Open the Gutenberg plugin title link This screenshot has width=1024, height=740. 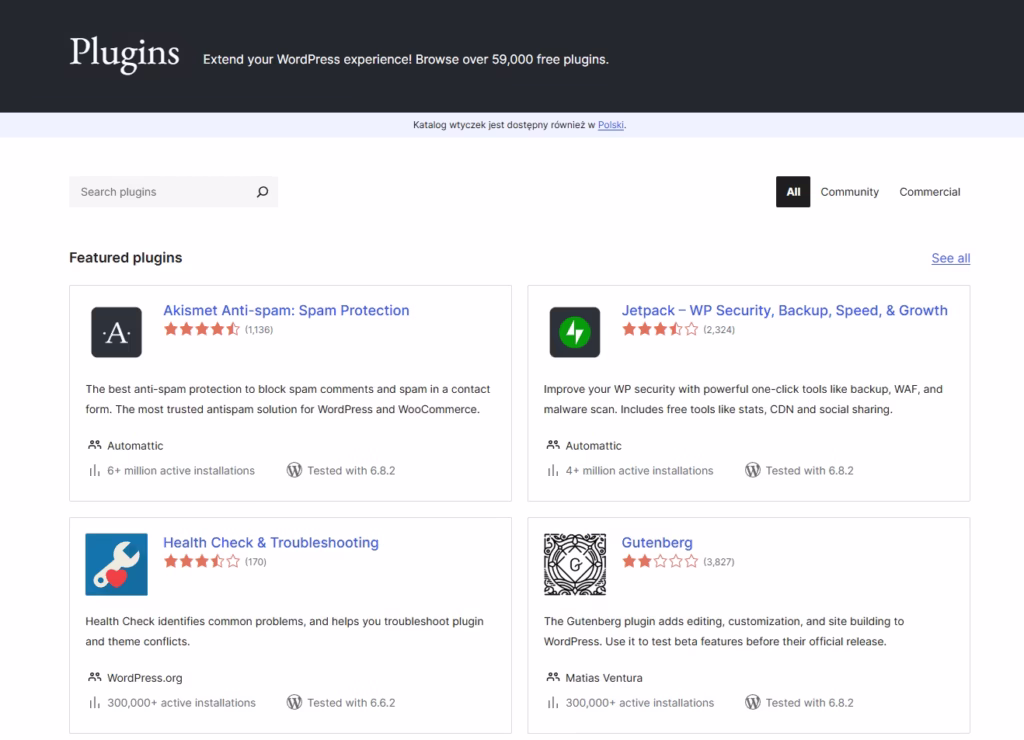(x=657, y=542)
